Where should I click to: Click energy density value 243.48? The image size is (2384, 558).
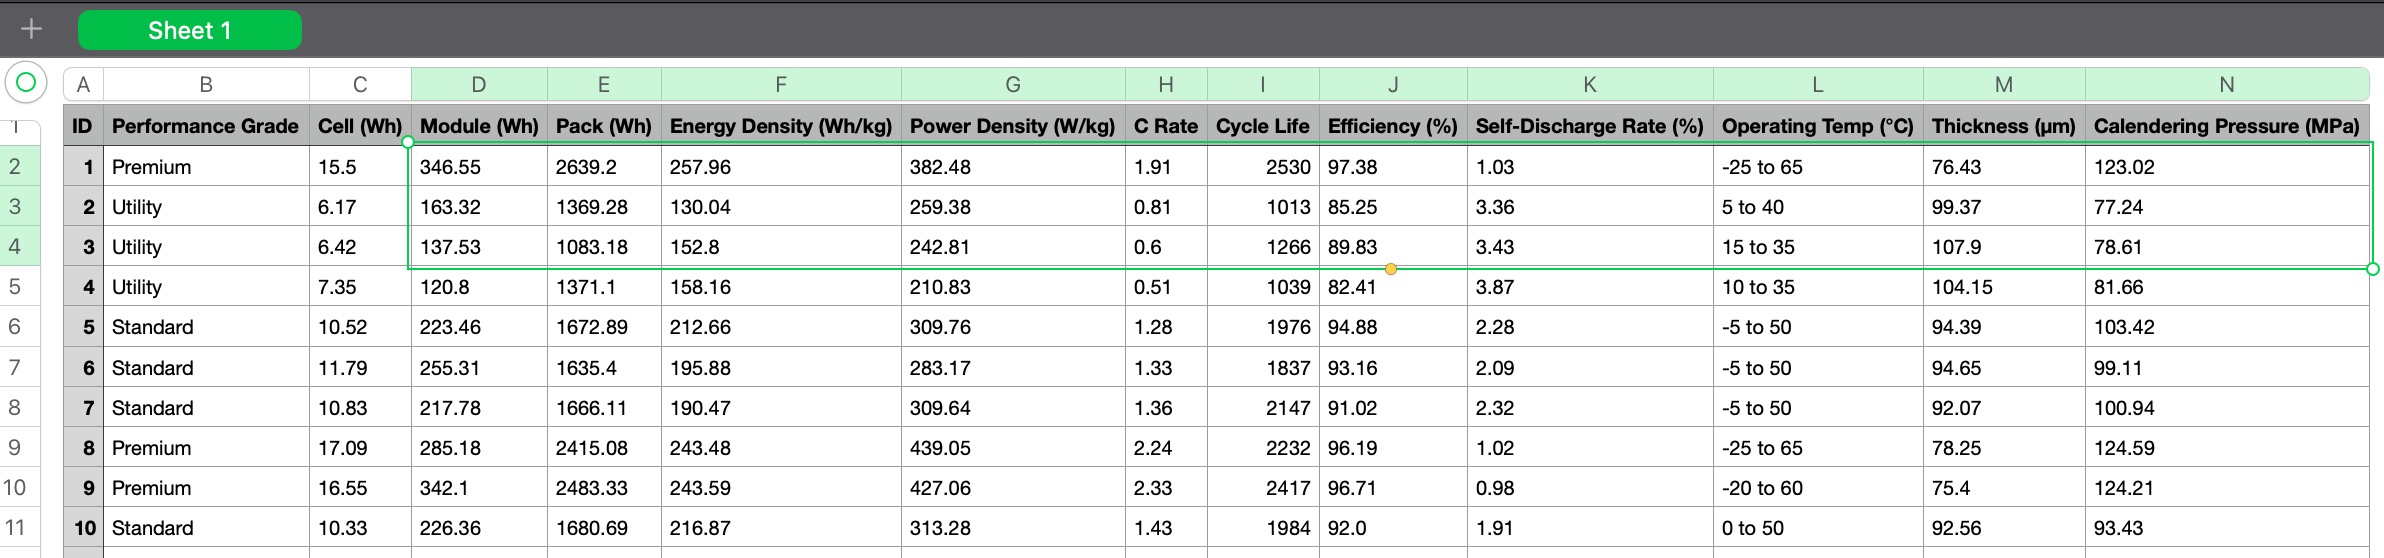tap(781, 448)
